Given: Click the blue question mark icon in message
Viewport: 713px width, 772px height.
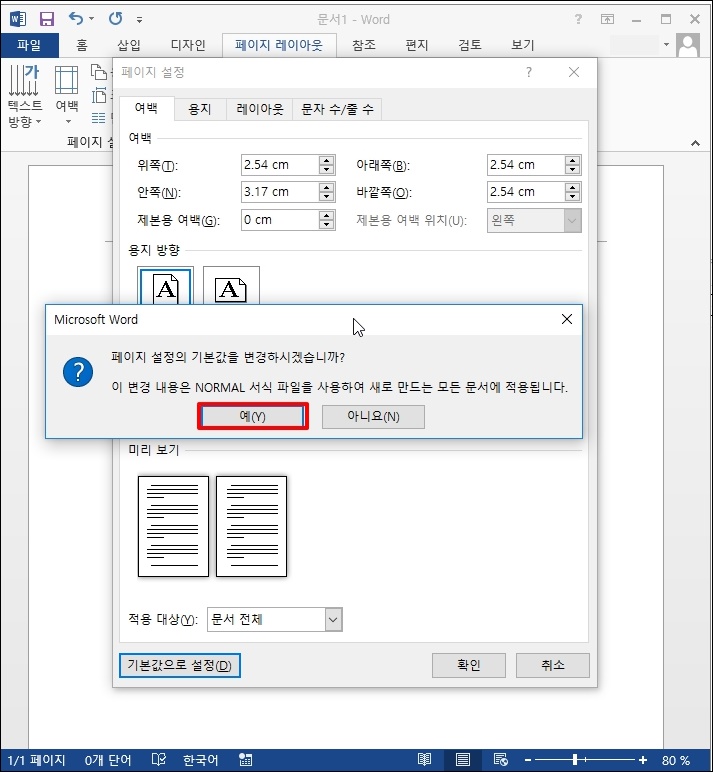Looking at the screenshot, I should pos(78,372).
